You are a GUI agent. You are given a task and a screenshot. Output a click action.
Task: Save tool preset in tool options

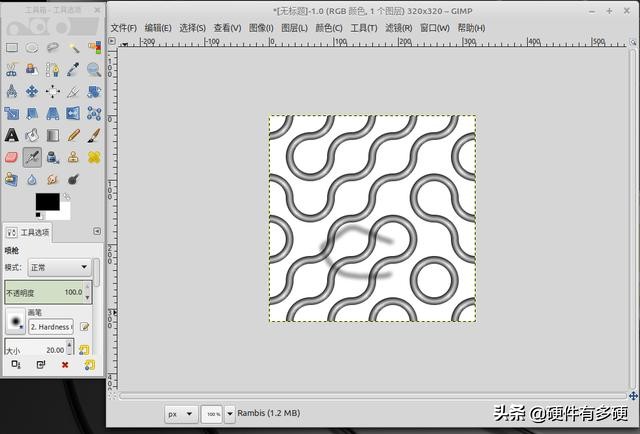[16, 365]
